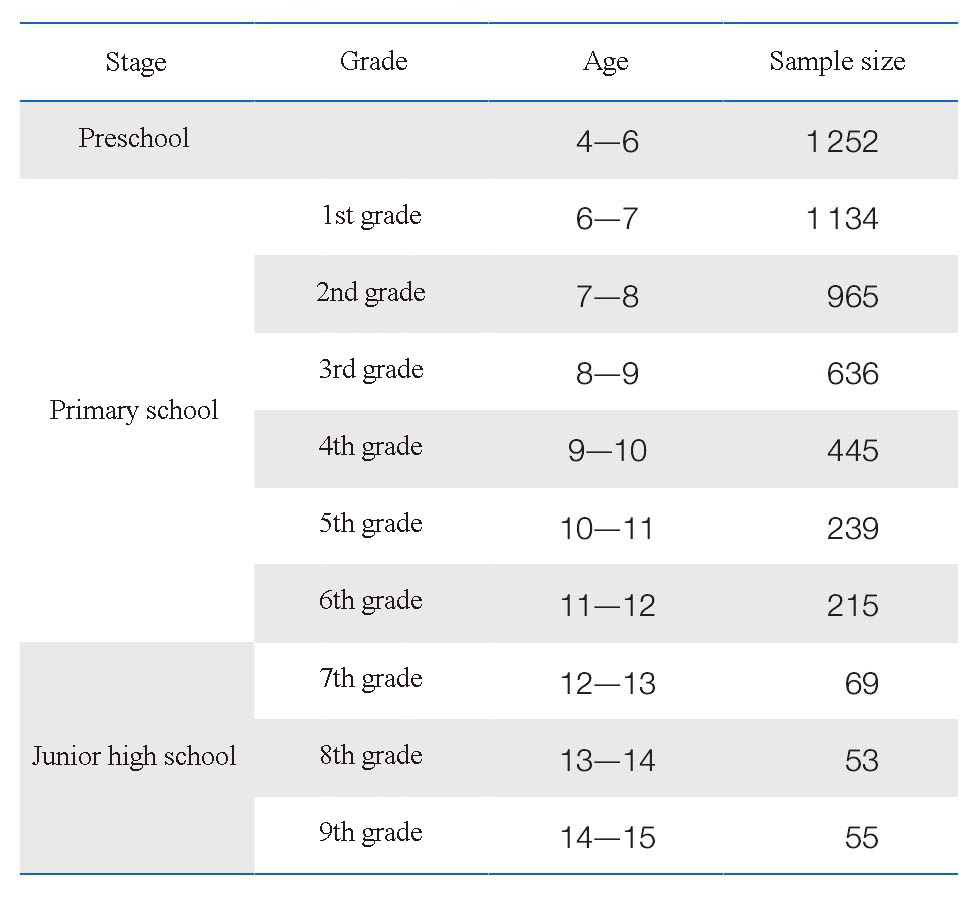Click the 9th grade cell

[371, 833]
